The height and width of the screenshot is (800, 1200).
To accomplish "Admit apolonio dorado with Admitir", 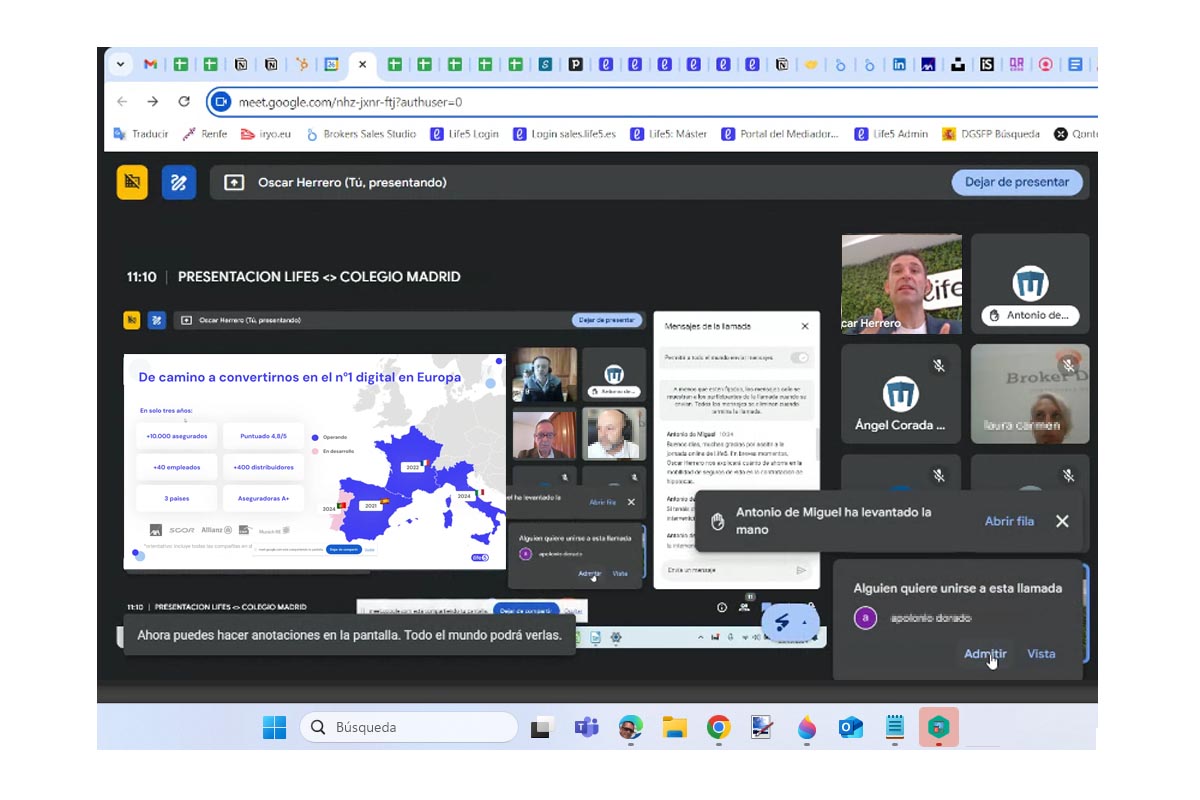I will tap(984, 654).
